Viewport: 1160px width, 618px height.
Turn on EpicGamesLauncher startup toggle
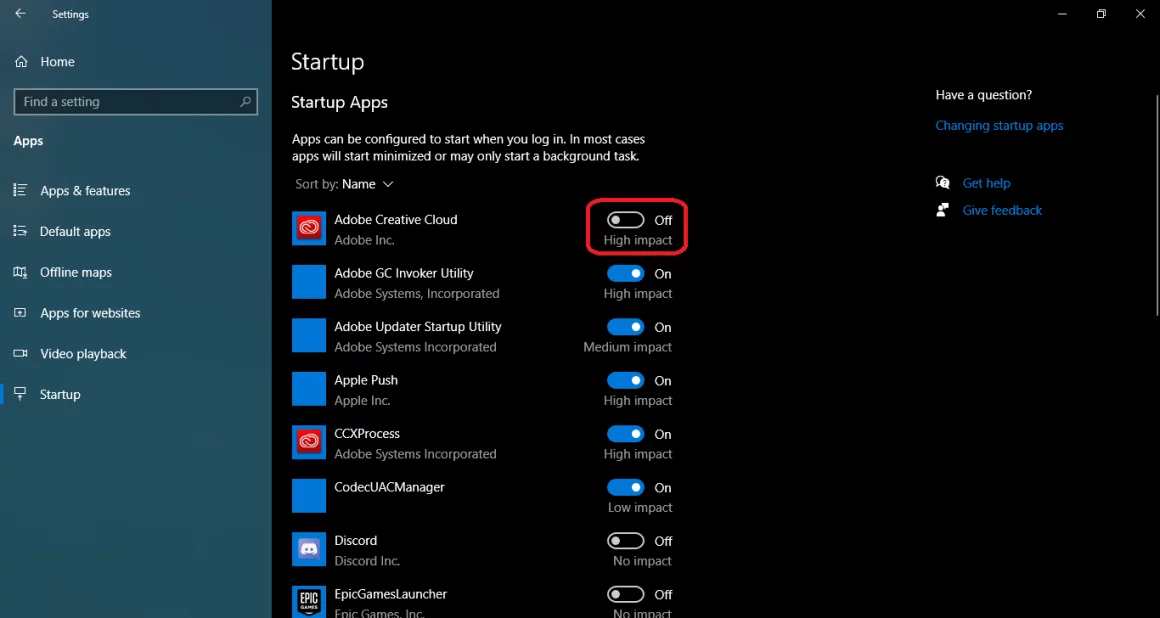(626, 594)
